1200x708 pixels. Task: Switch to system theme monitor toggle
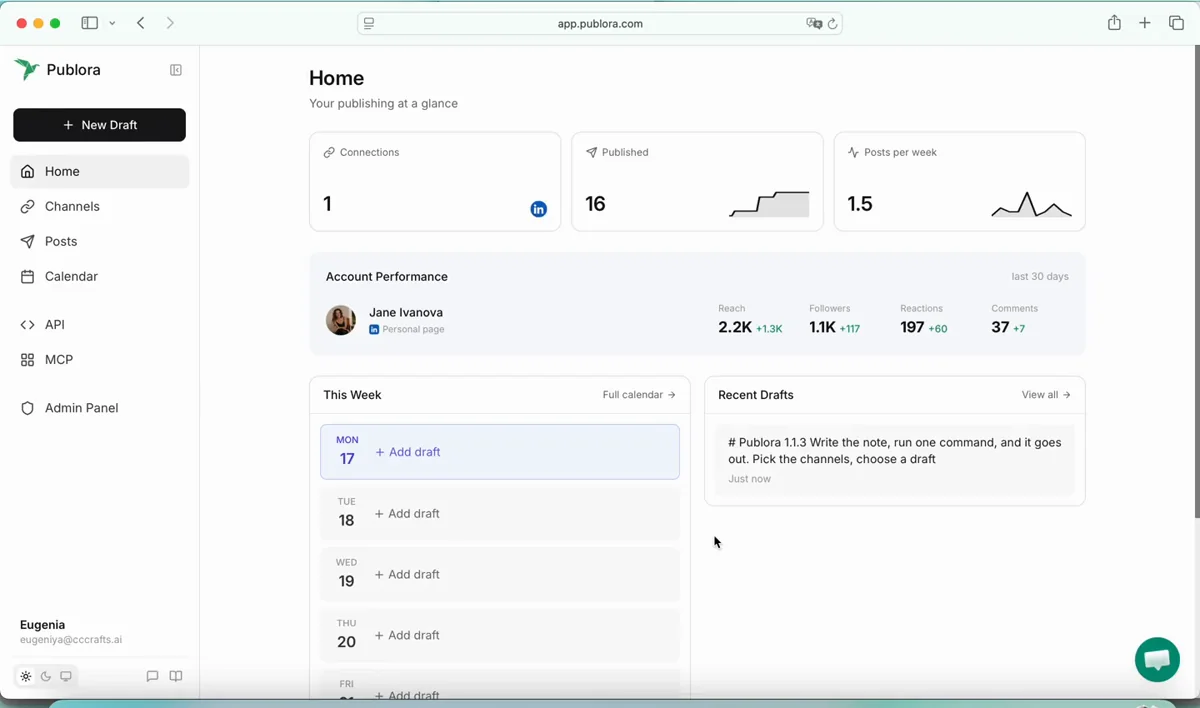pos(66,676)
